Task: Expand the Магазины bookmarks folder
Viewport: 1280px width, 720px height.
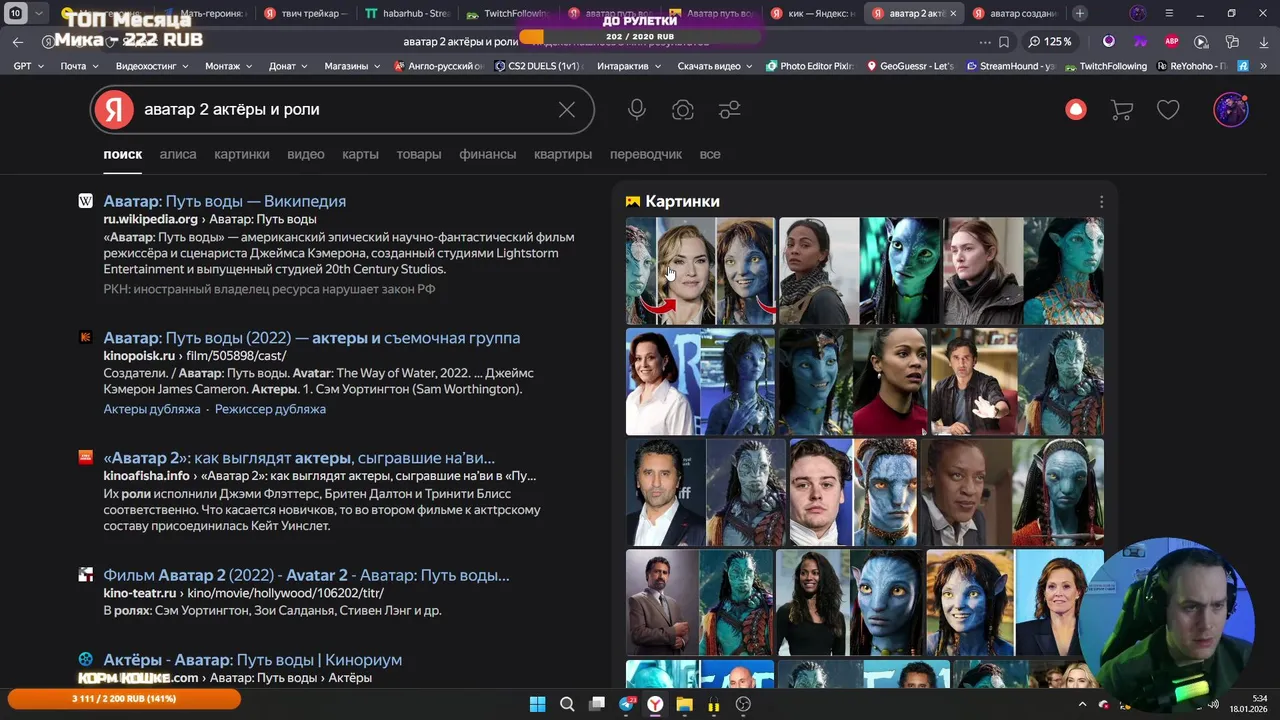Action: (x=352, y=66)
